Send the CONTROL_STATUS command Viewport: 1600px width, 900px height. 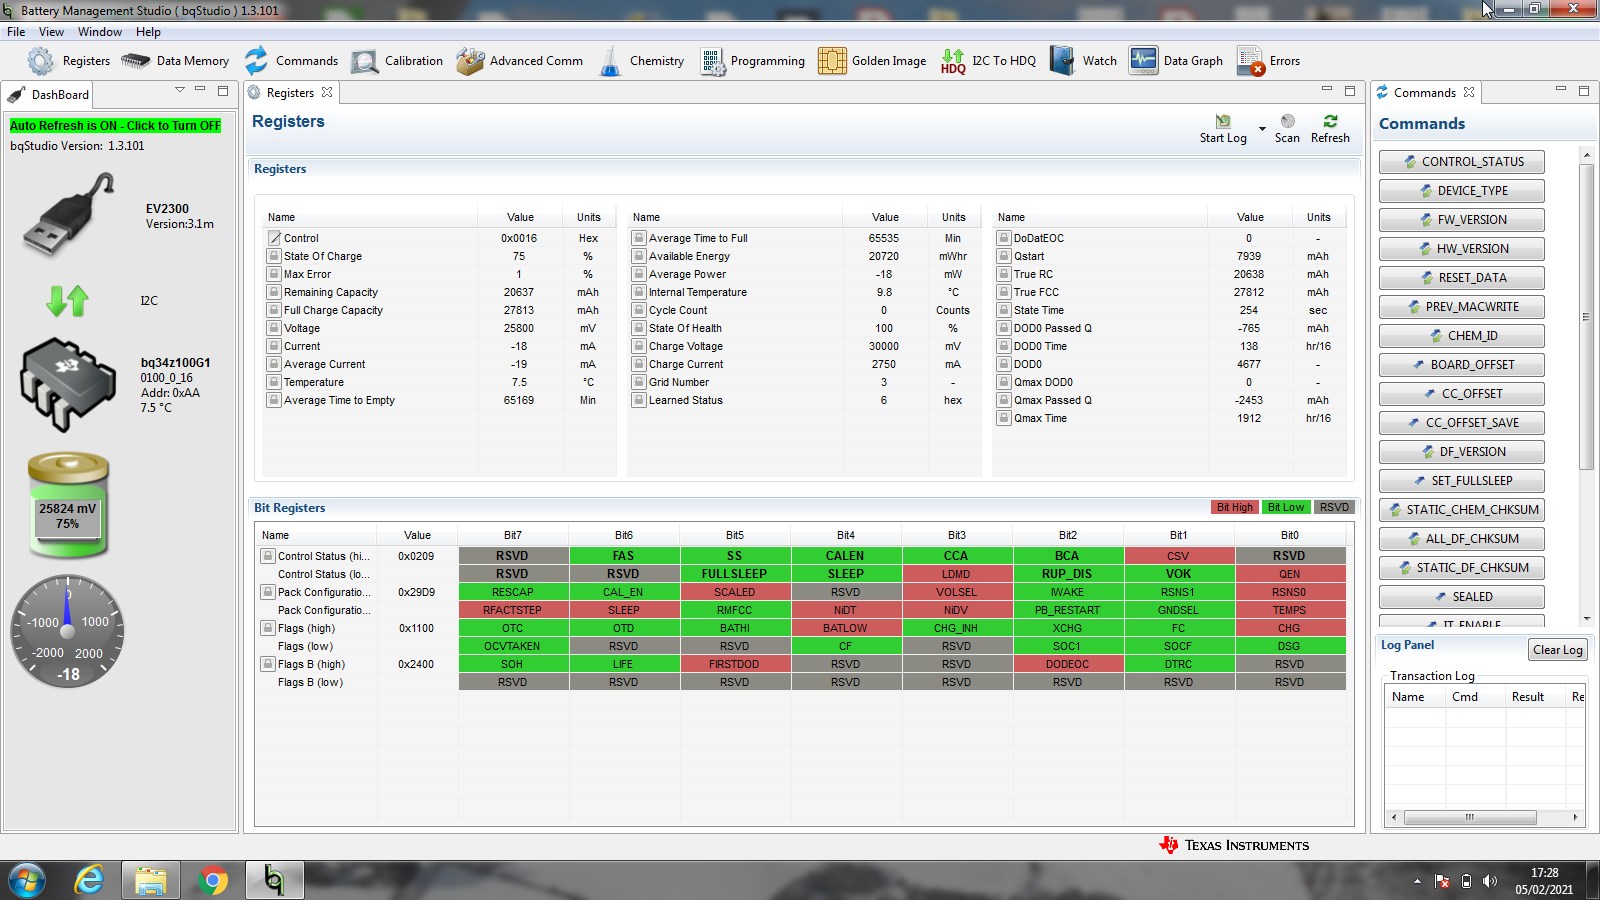(x=1462, y=162)
